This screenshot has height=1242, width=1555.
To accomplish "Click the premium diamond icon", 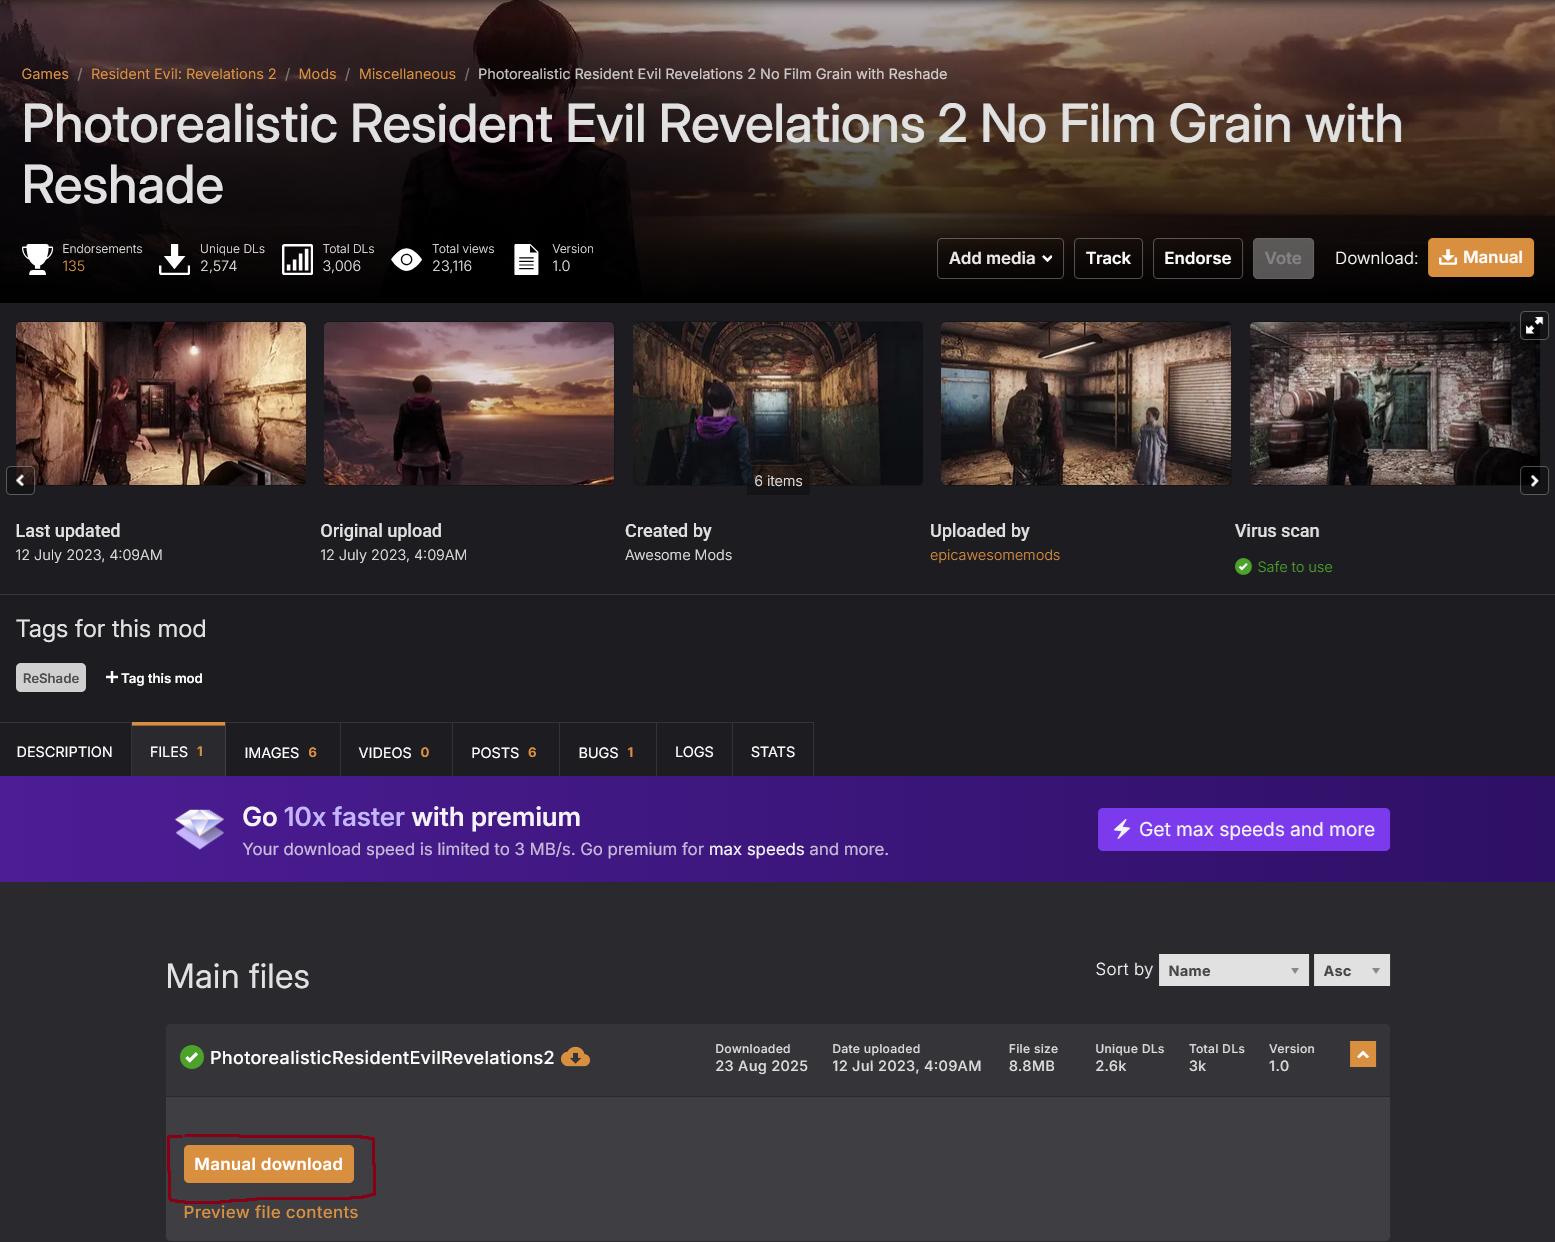I will [200, 829].
